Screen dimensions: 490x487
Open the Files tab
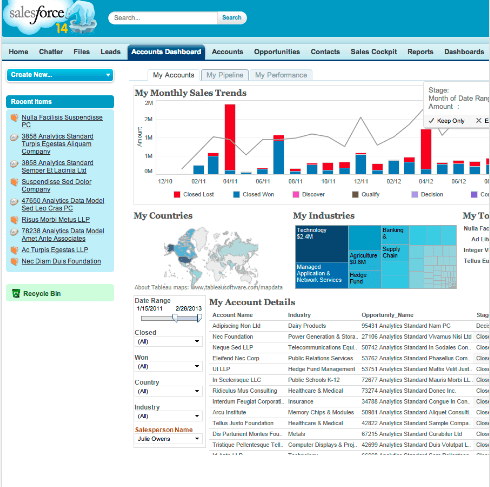click(81, 52)
